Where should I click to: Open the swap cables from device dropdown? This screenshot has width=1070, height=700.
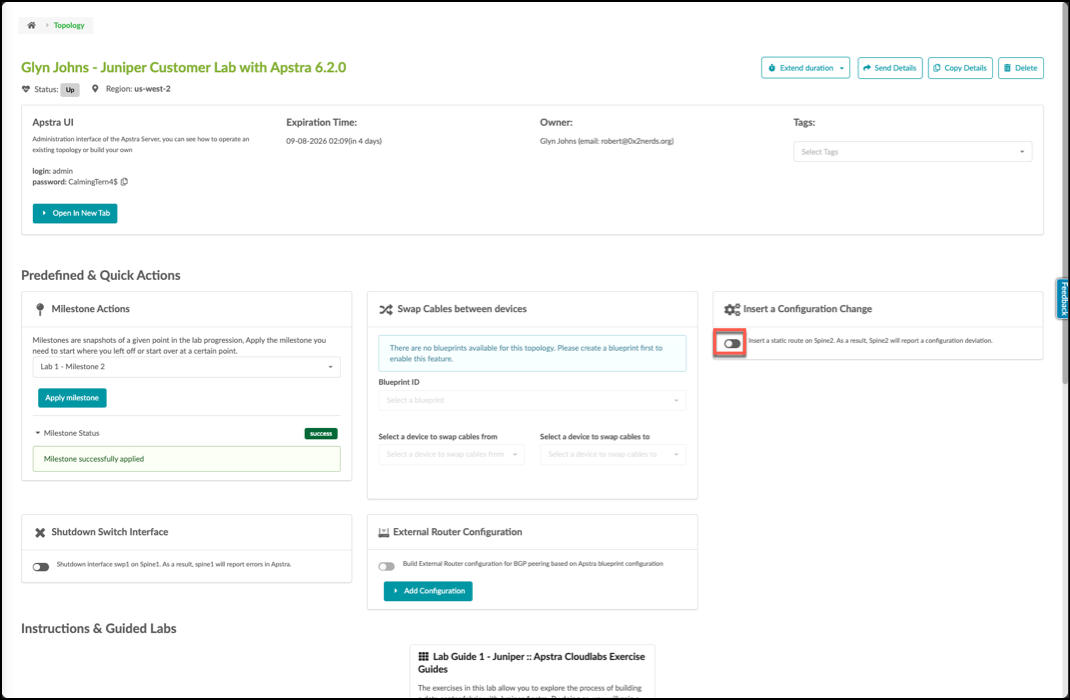(451, 454)
